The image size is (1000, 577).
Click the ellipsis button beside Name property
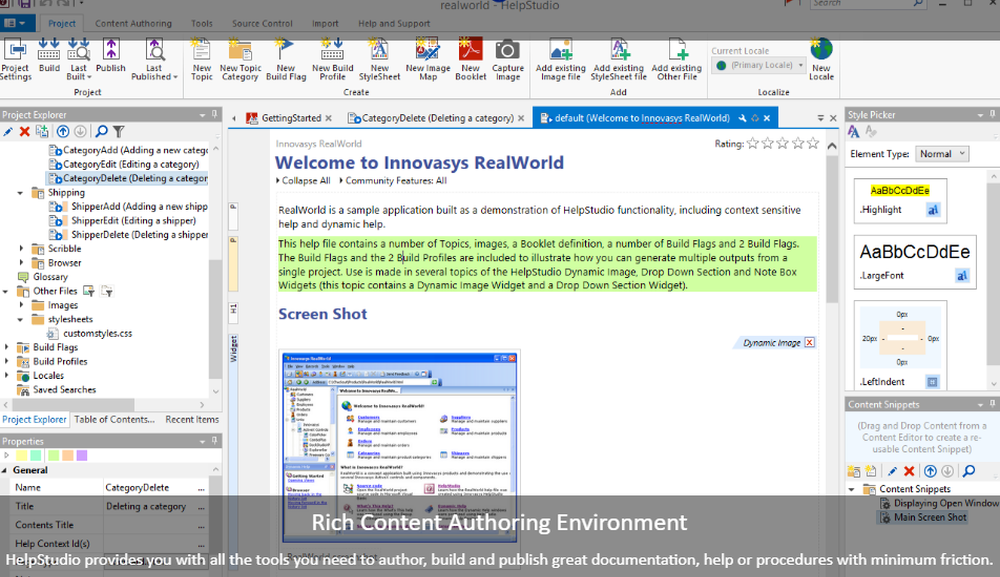[202, 488]
